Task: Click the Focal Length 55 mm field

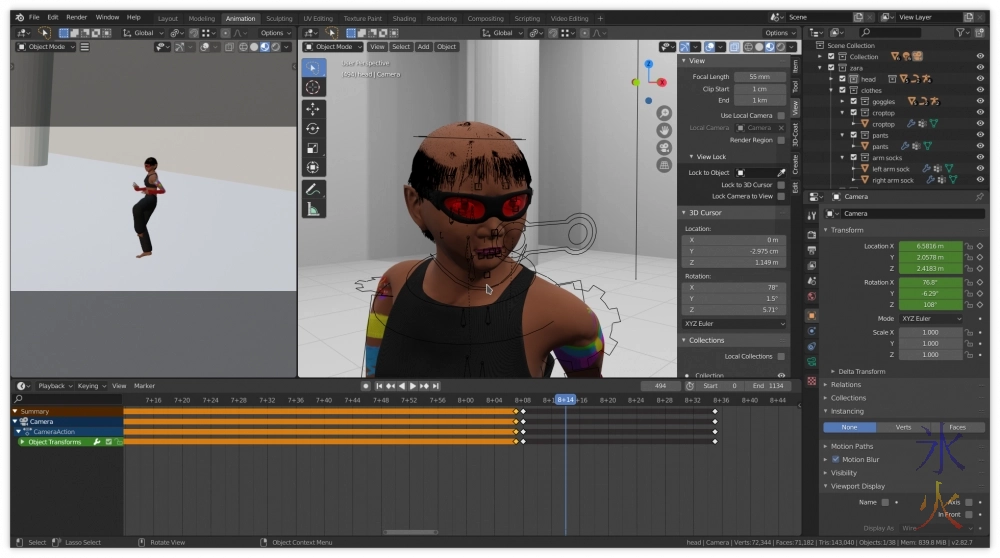Action: tap(759, 77)
